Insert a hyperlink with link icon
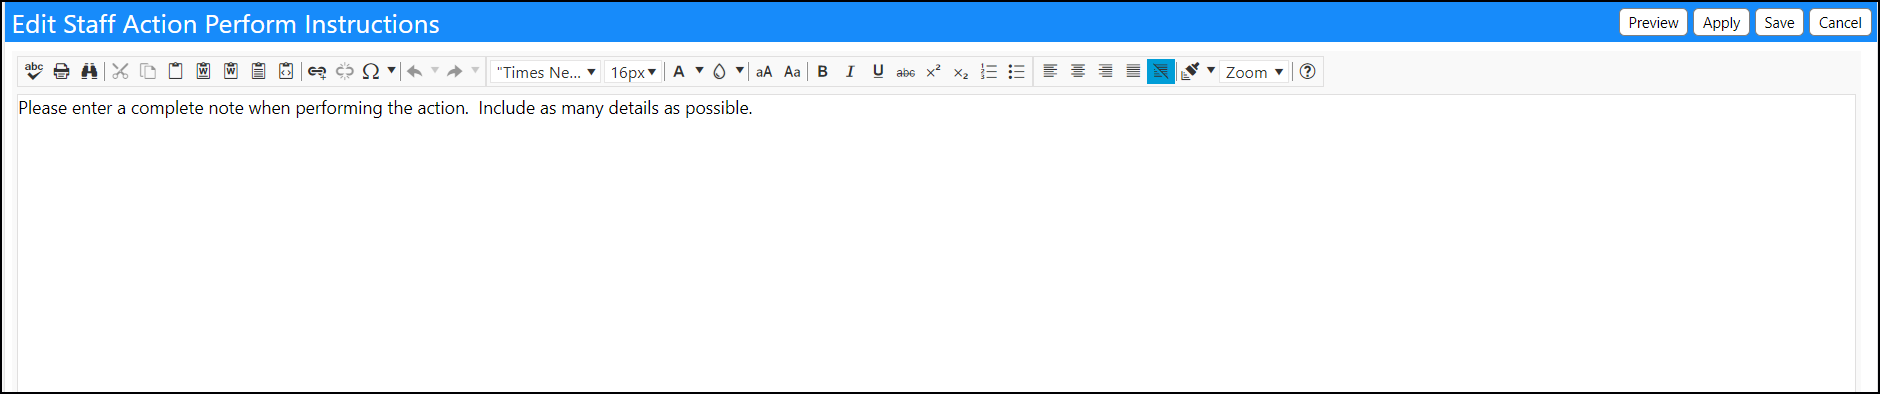 [317, 71]
